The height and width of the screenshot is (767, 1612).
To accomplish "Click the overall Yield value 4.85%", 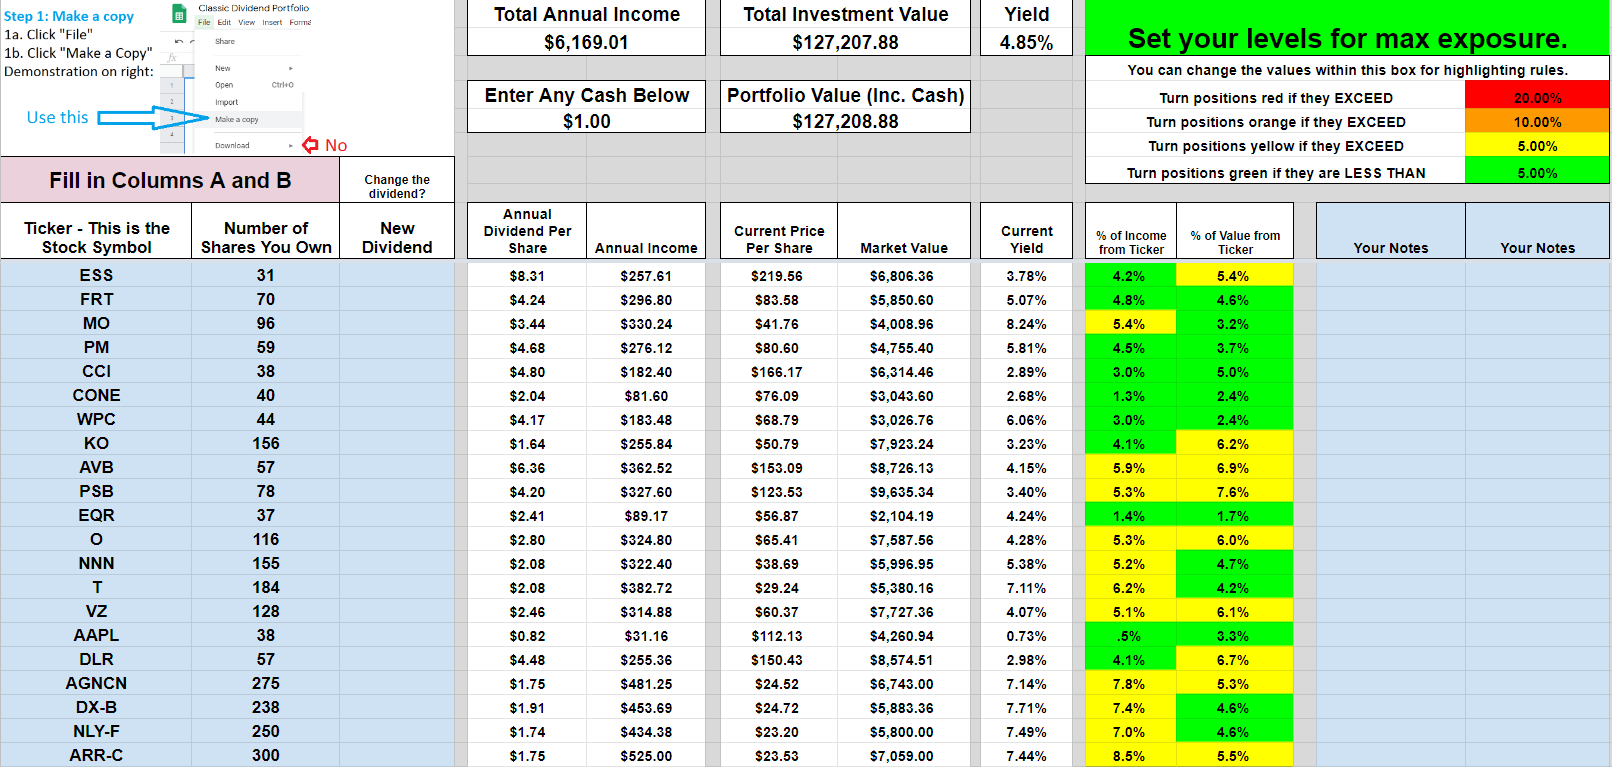I will [1027, 42].
